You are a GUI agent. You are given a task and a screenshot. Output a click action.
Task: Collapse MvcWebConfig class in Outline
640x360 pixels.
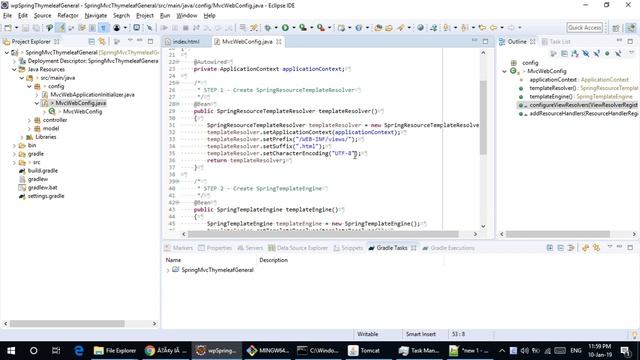tap(504, 71)
